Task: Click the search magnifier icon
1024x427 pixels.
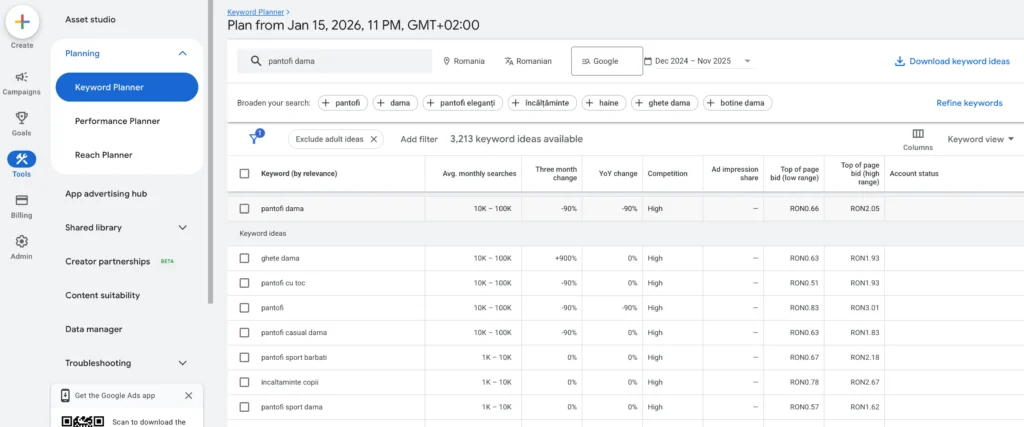Action: click(x=256, y=61)
